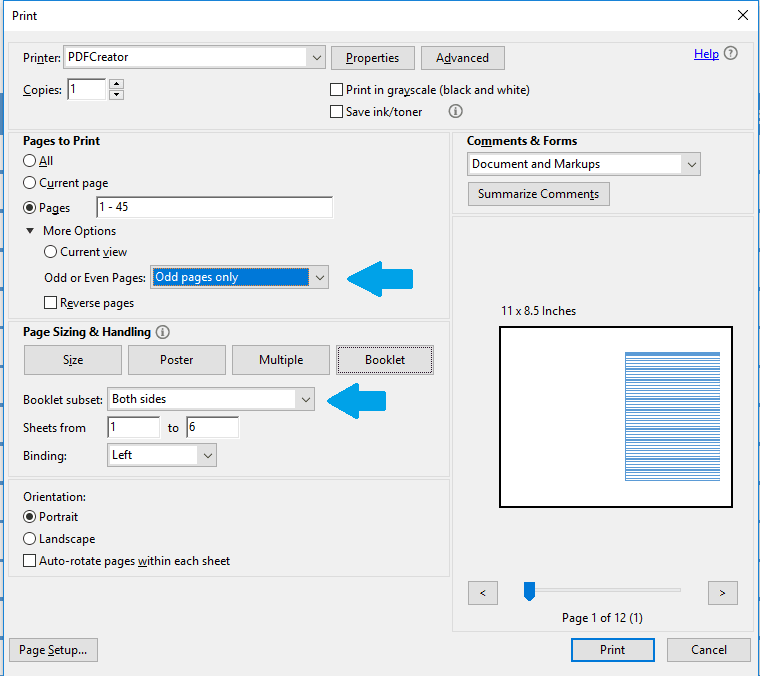760x676 pixels.
Task: Click the Print button
Action: point(613,650)
